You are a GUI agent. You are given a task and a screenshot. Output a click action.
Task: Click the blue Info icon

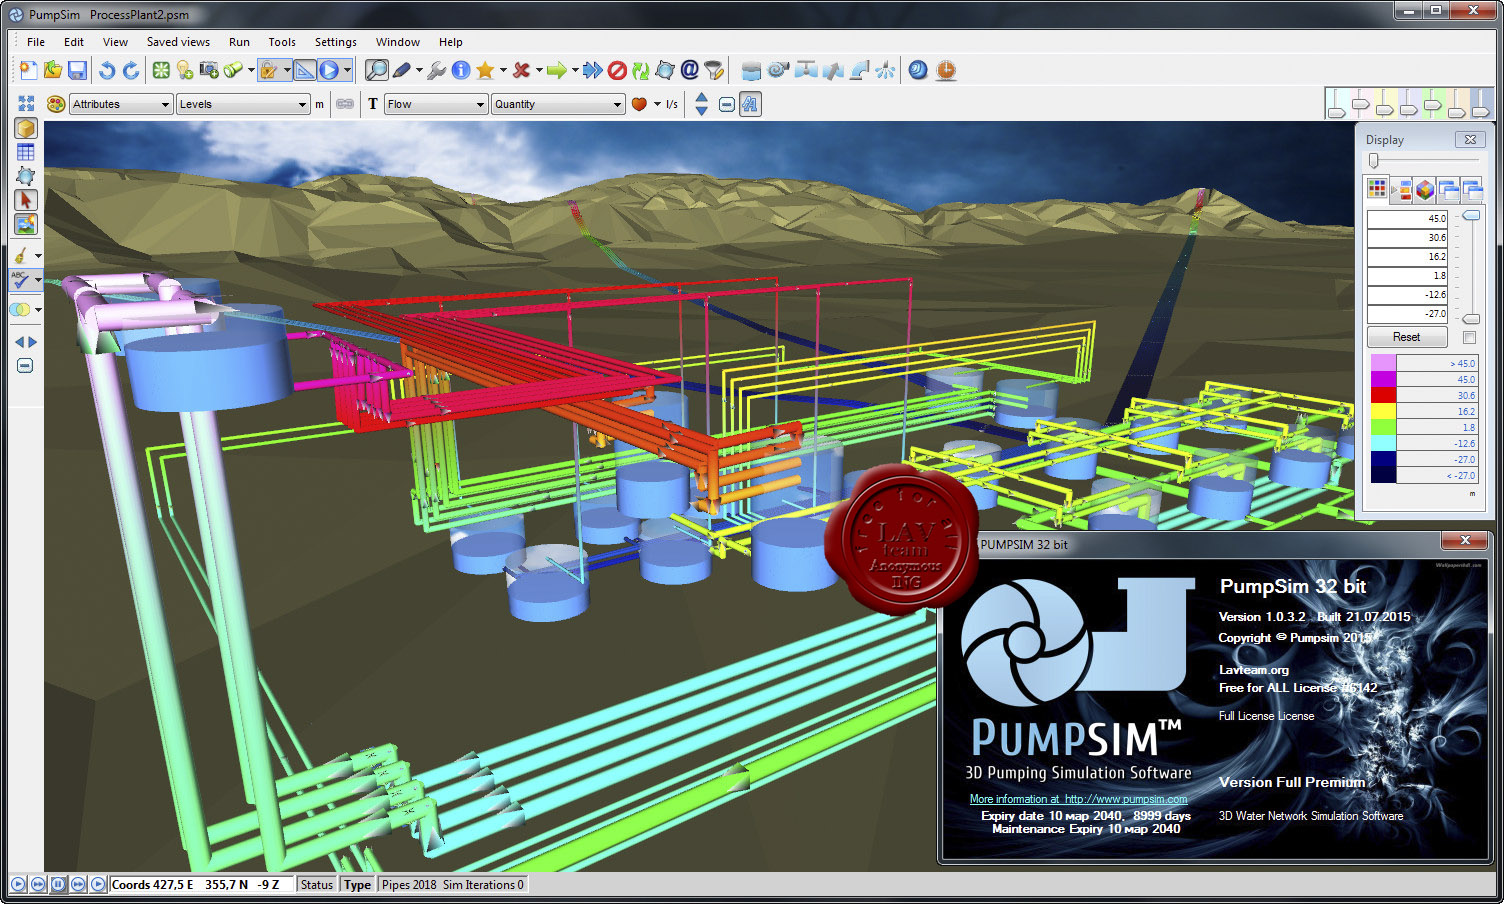tap(461, 70)
